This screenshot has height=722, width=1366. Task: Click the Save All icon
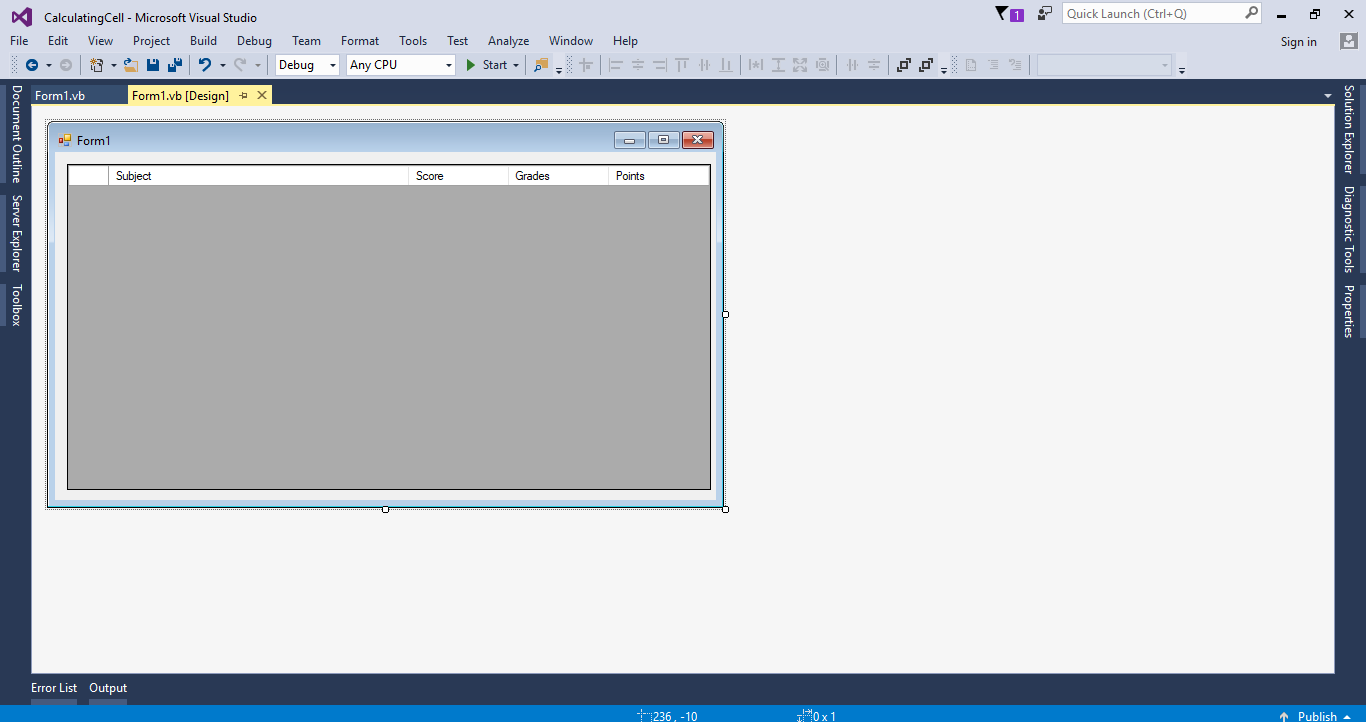coord(175,65)
